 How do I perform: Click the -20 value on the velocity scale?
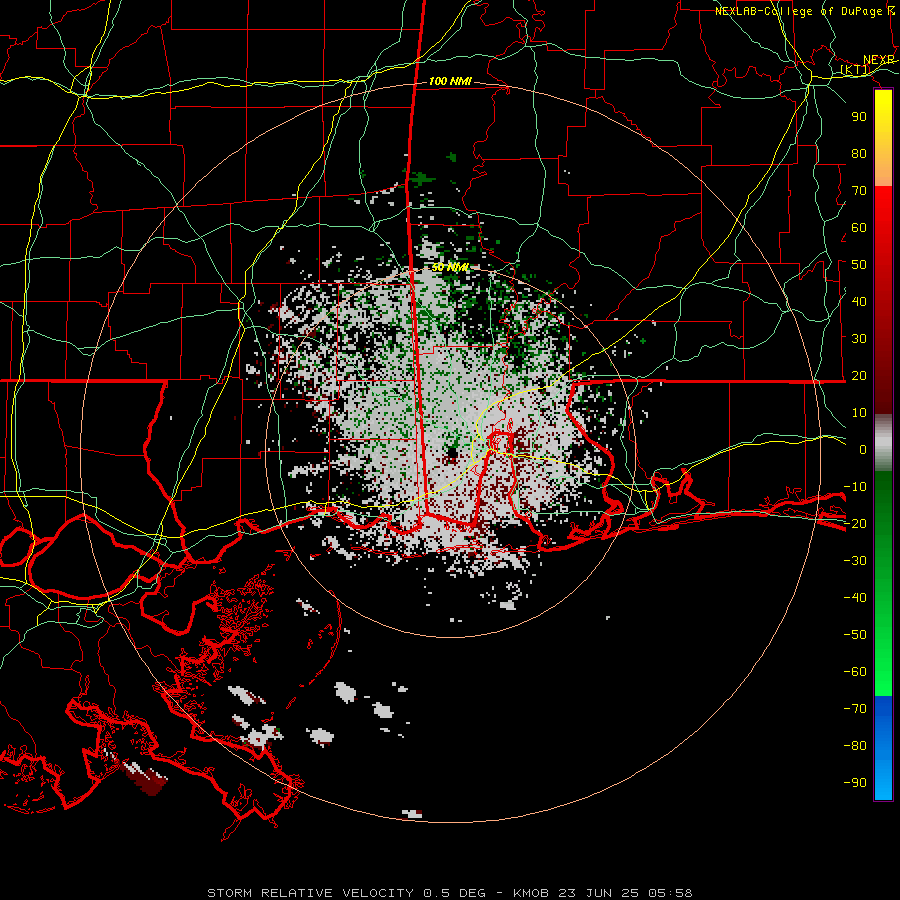pyautogui.click(x=855, y=523)
